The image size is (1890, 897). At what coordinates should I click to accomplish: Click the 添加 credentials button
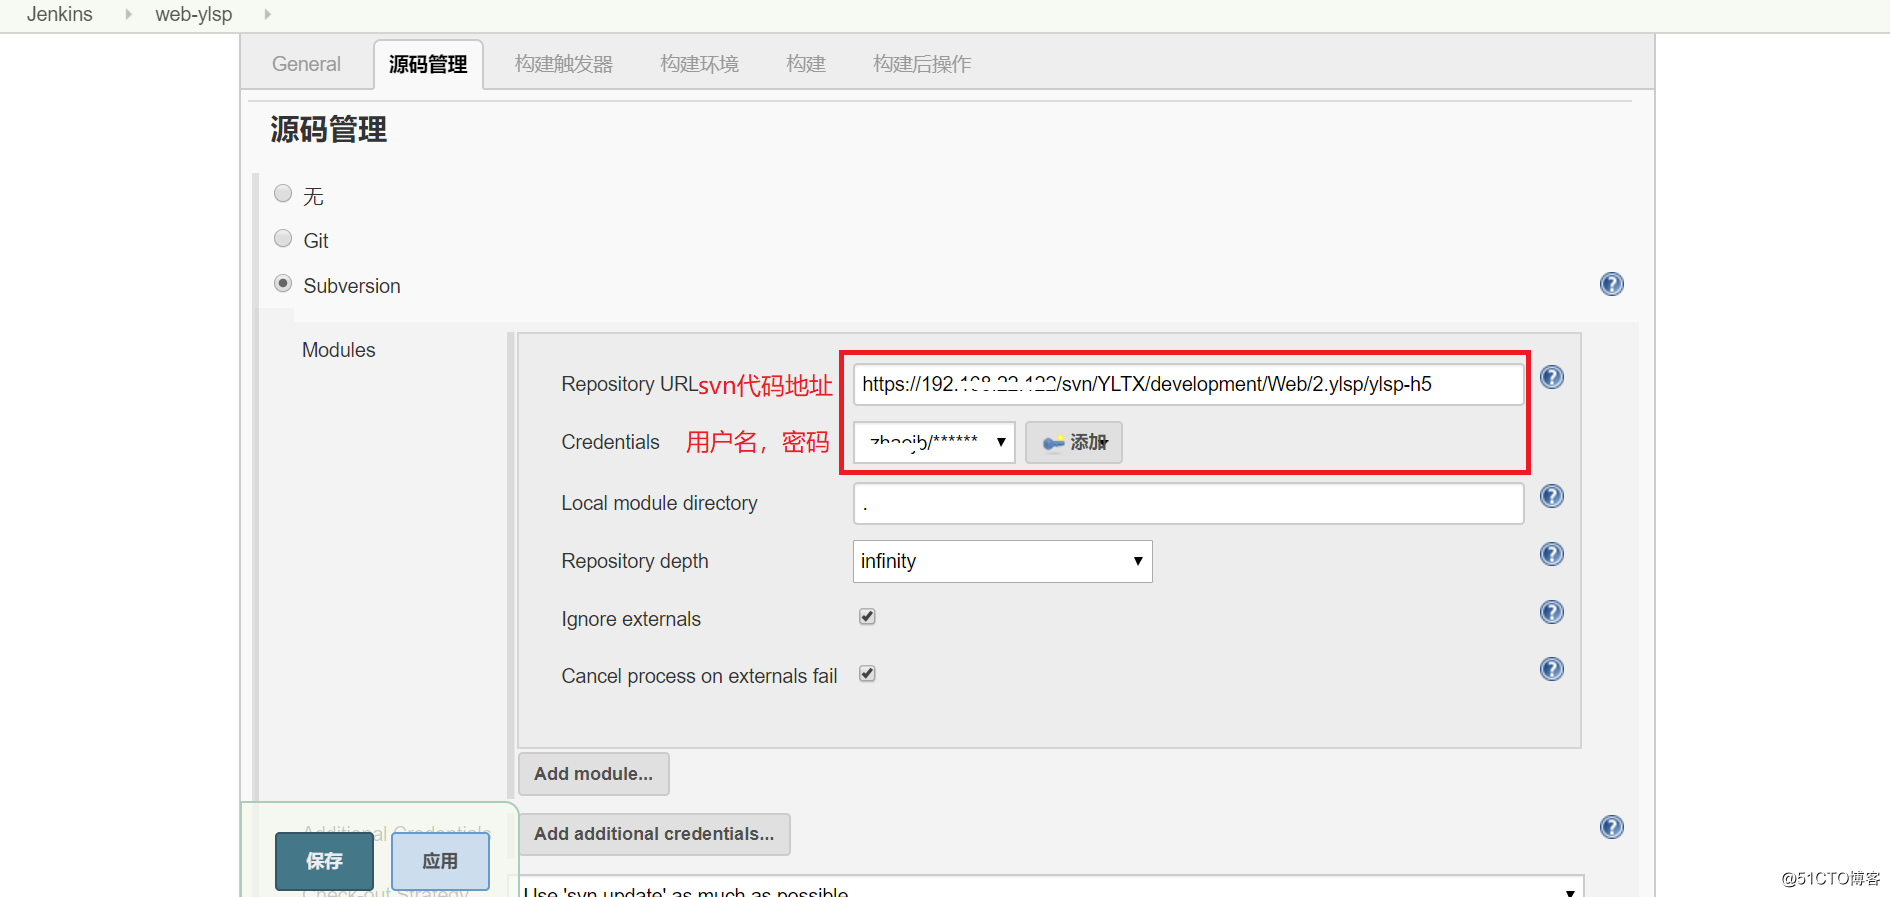(x=1074, y=442)
